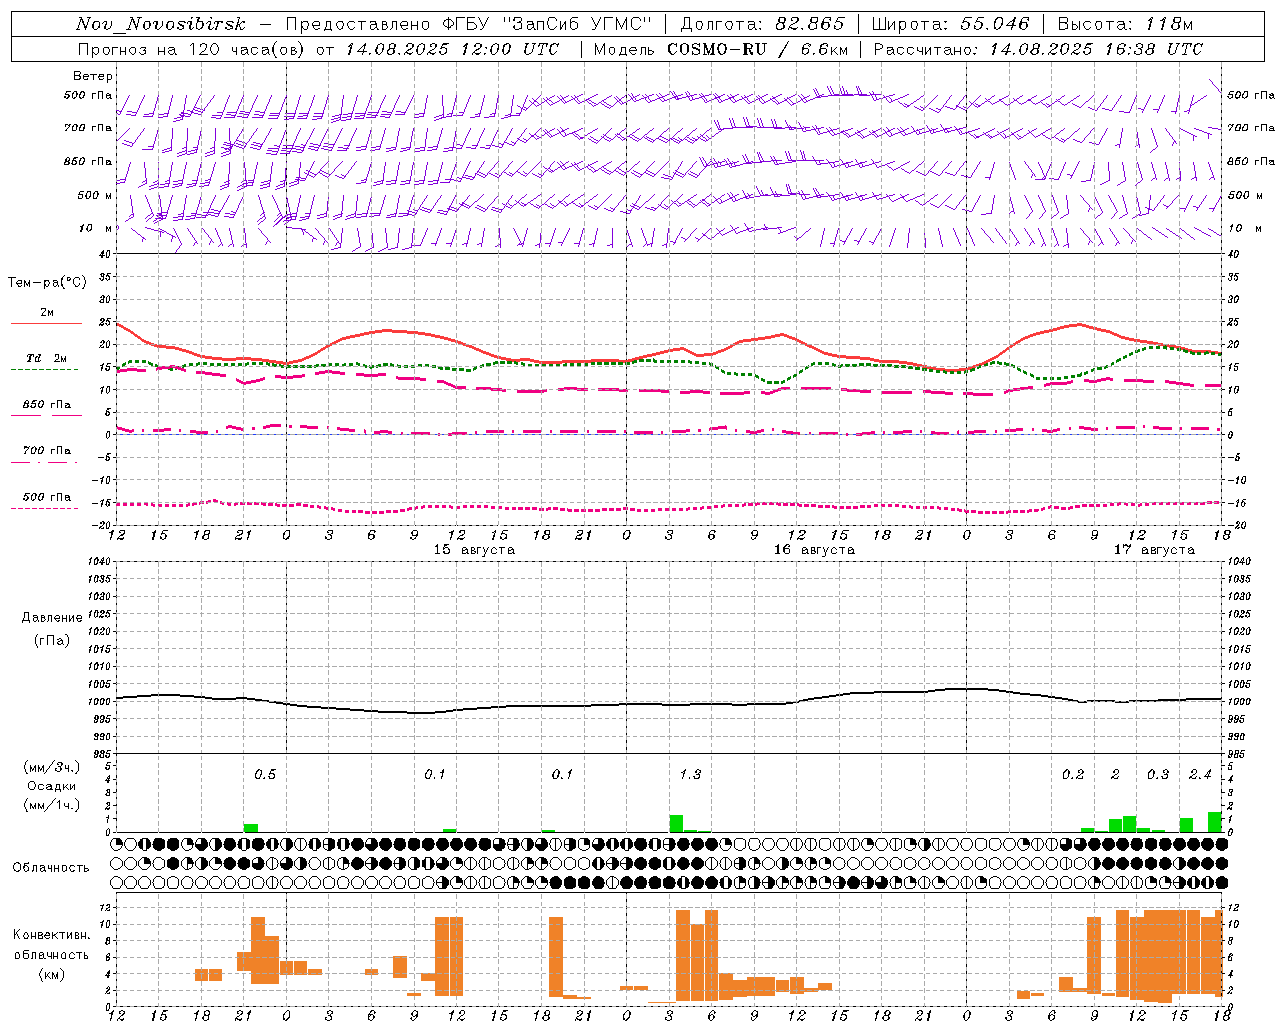The width and height of the screenshot is (1280, 1024).
Task: Click the 2.4 precipitation total
Action: click(x=1200, y=775)
